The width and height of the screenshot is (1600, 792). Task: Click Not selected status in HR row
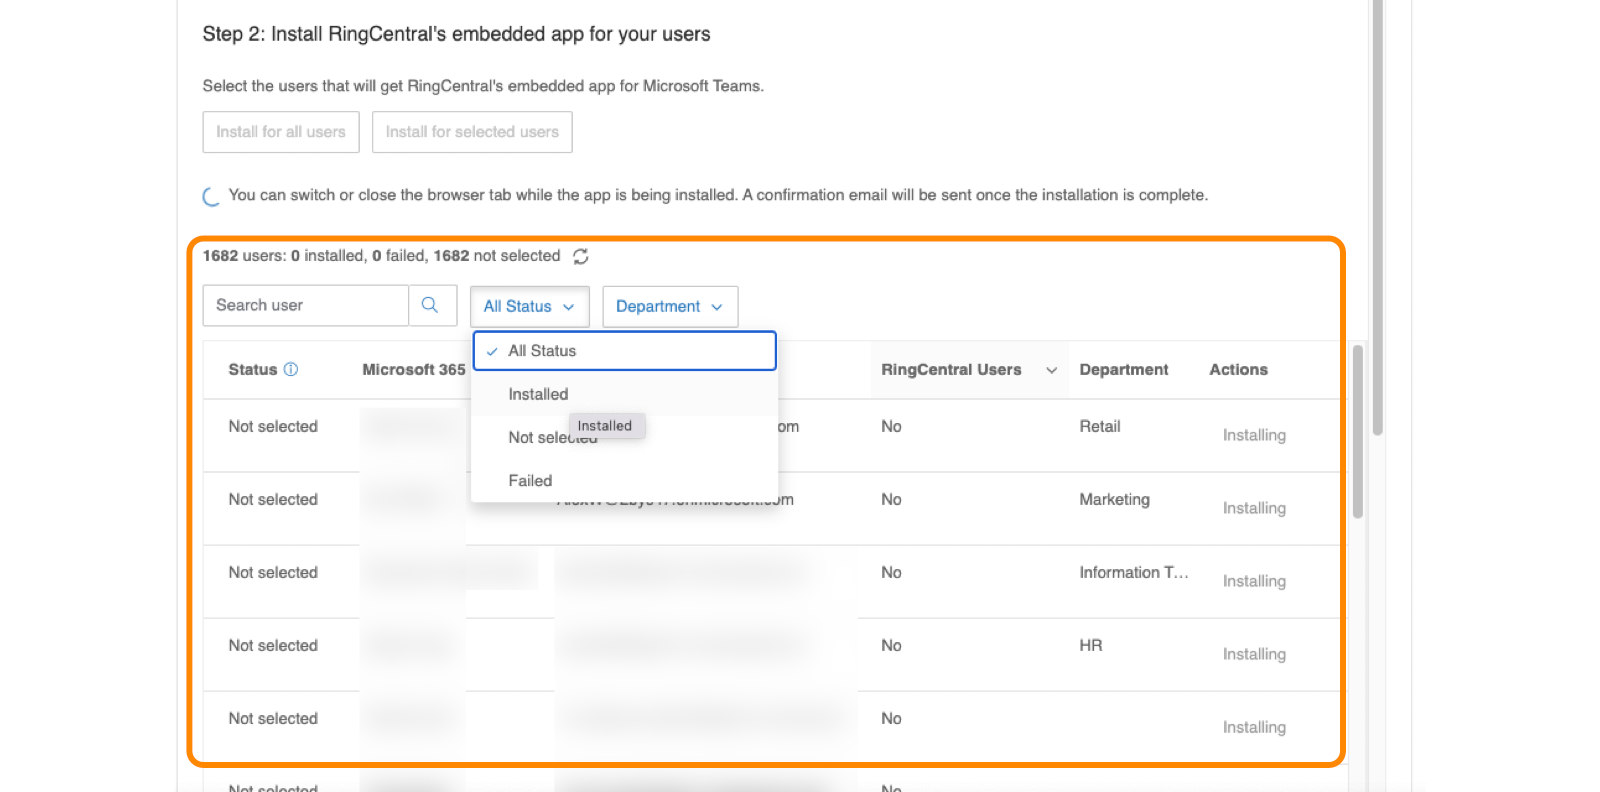pyautogui.click(x=273, y=645)
